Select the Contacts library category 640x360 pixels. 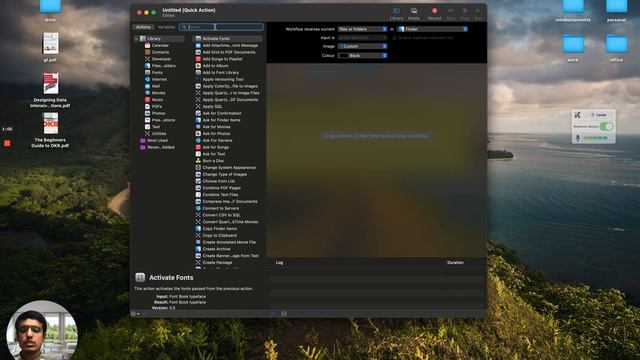[x=157, y=52]
